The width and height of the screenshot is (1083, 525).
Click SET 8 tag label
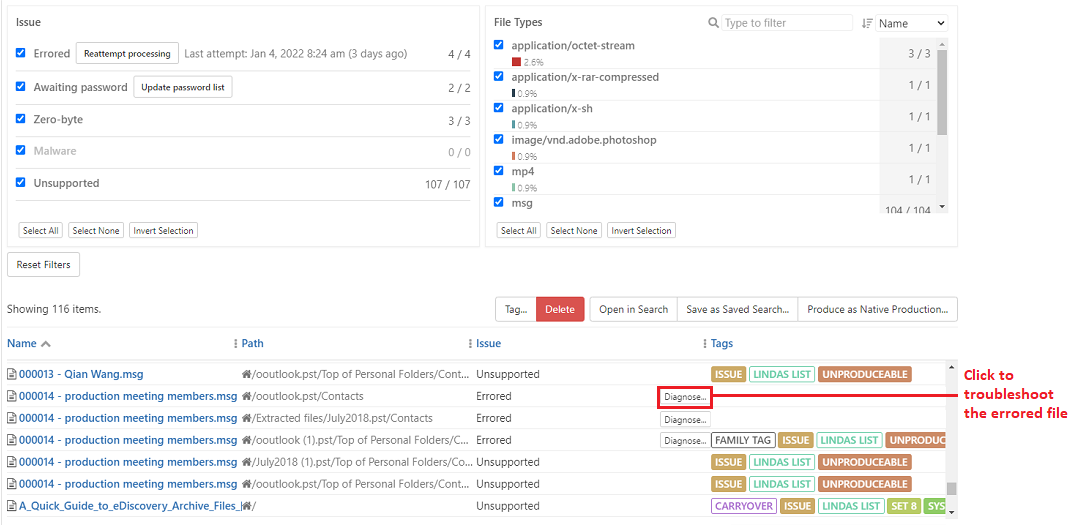903,506
